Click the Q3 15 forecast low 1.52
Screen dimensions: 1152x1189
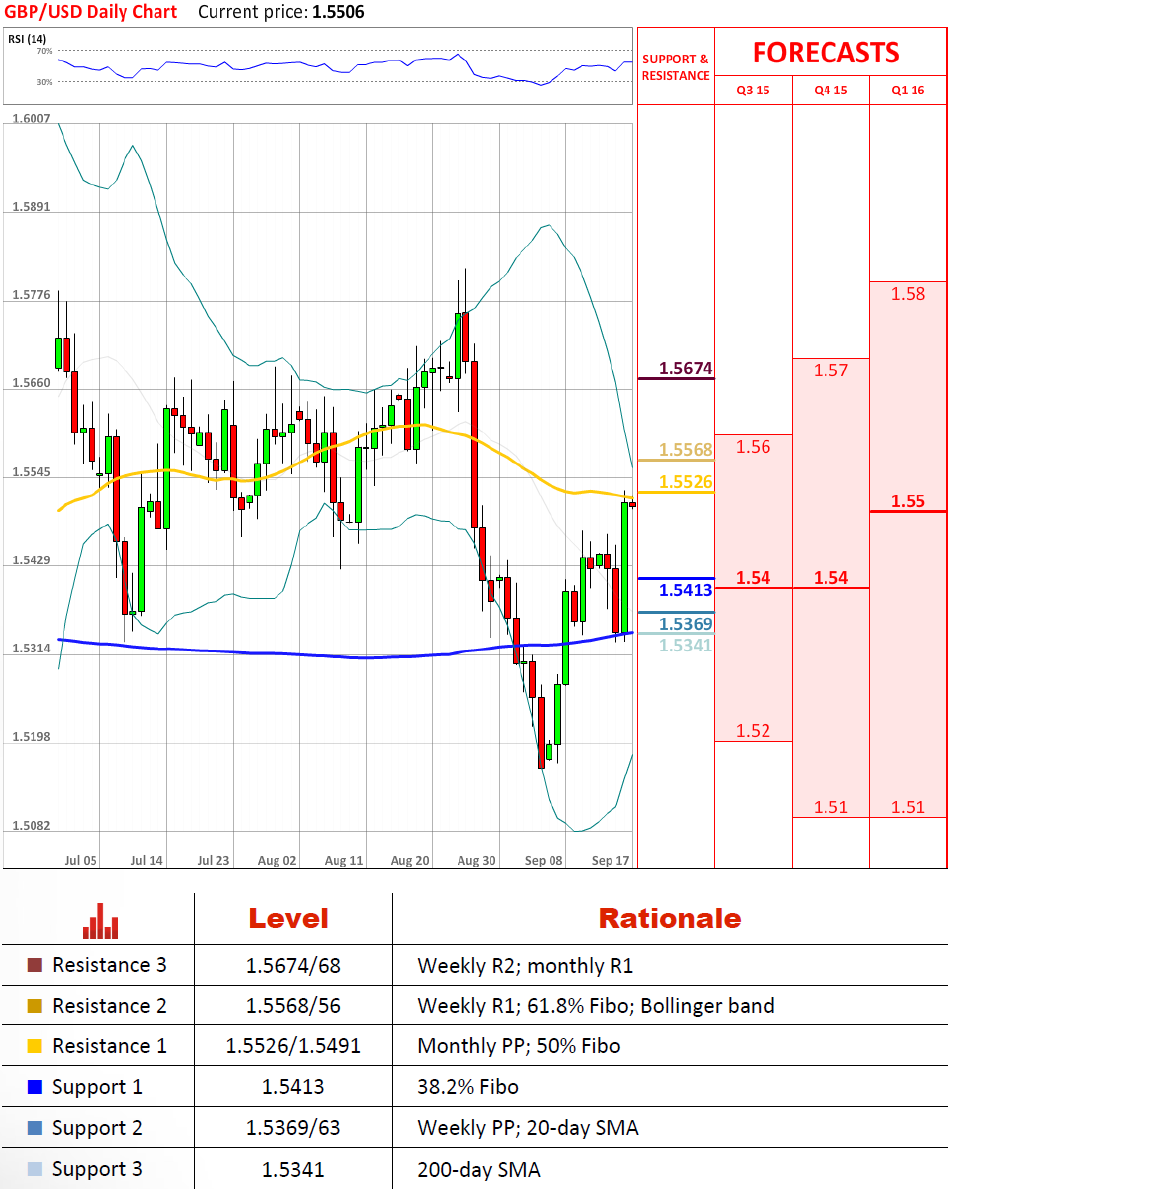(753, 731)
